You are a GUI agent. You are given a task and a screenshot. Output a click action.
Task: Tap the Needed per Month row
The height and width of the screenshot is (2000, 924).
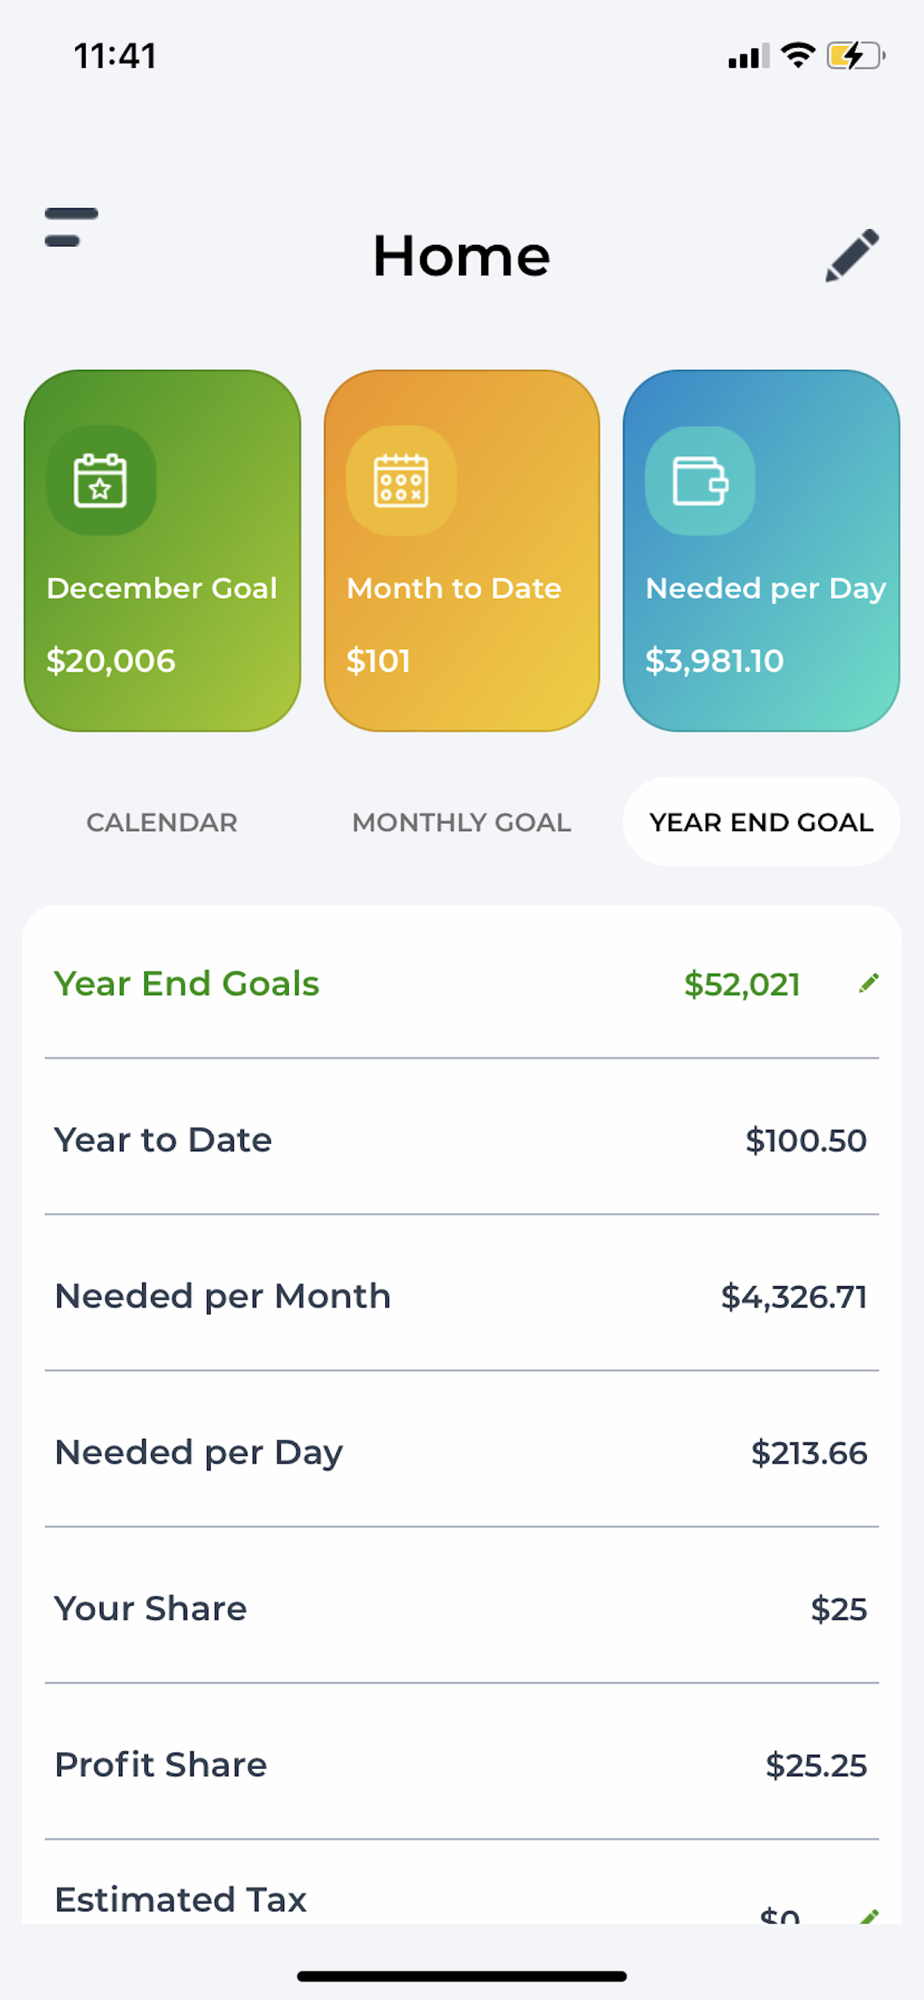[x=461, y=1296]
